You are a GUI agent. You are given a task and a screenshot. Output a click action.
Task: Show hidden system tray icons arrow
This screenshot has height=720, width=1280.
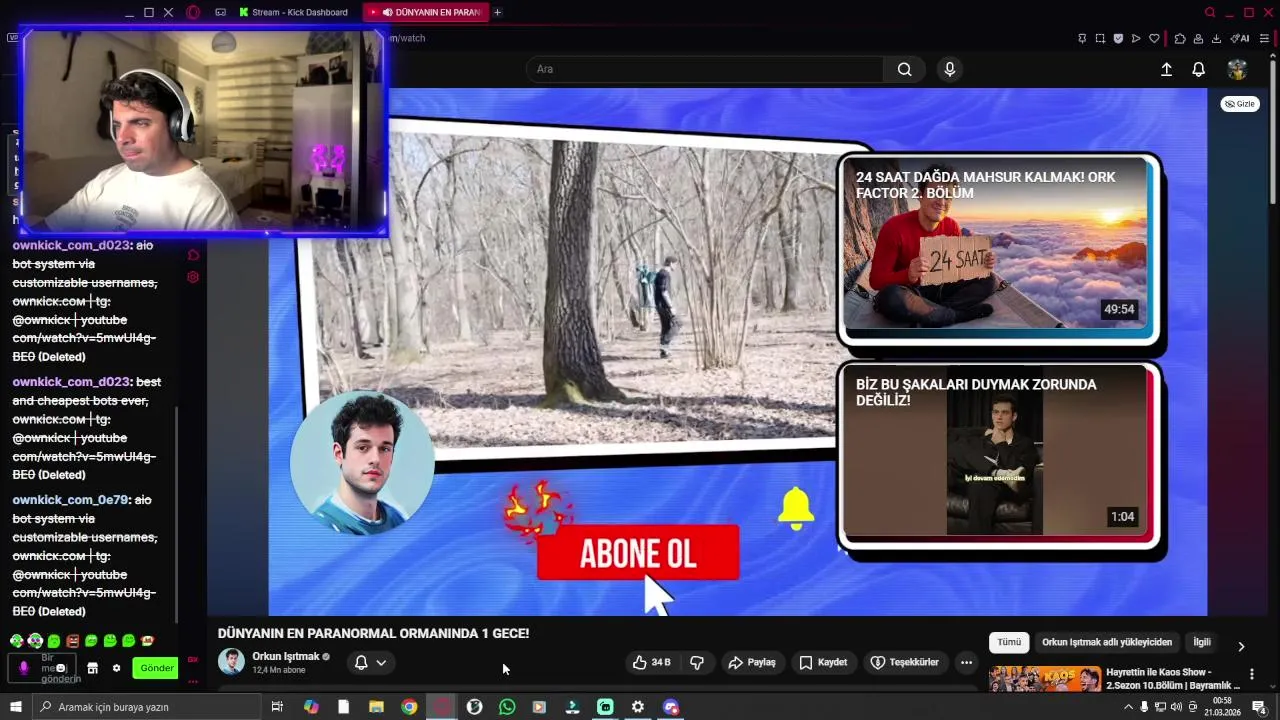click(x=1129, y=707)
